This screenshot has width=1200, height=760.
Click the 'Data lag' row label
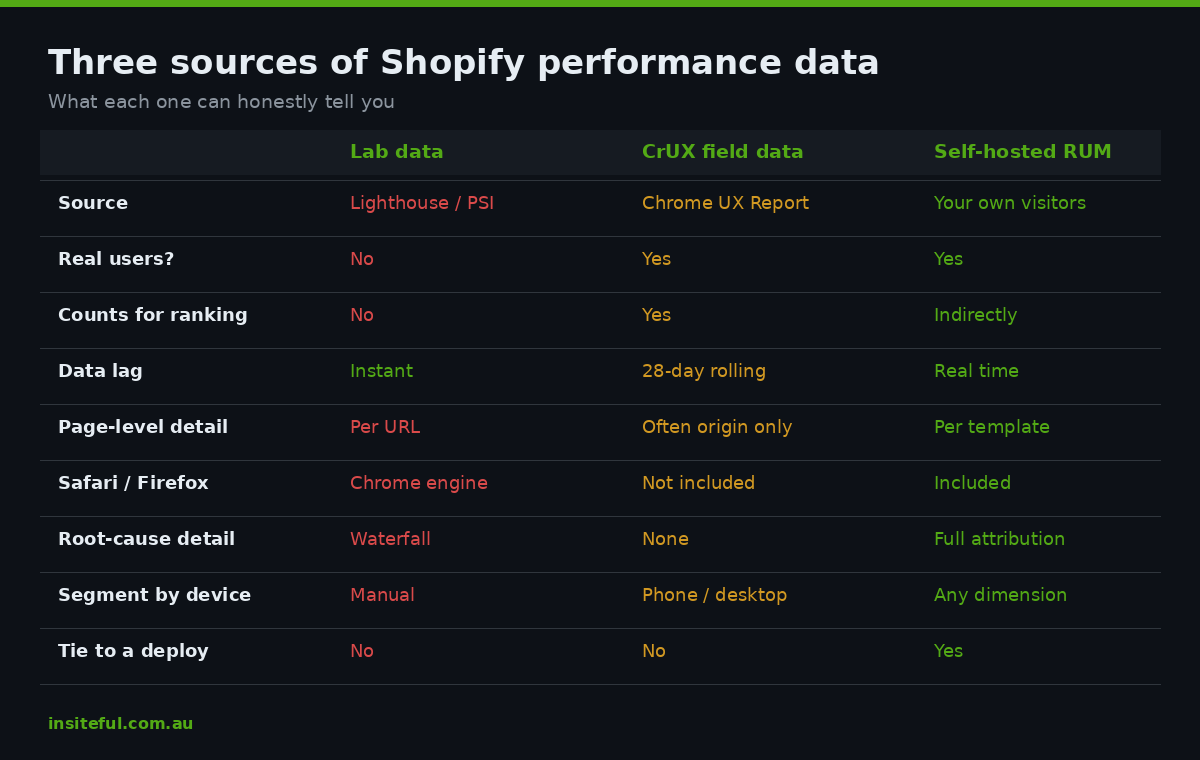100,372
